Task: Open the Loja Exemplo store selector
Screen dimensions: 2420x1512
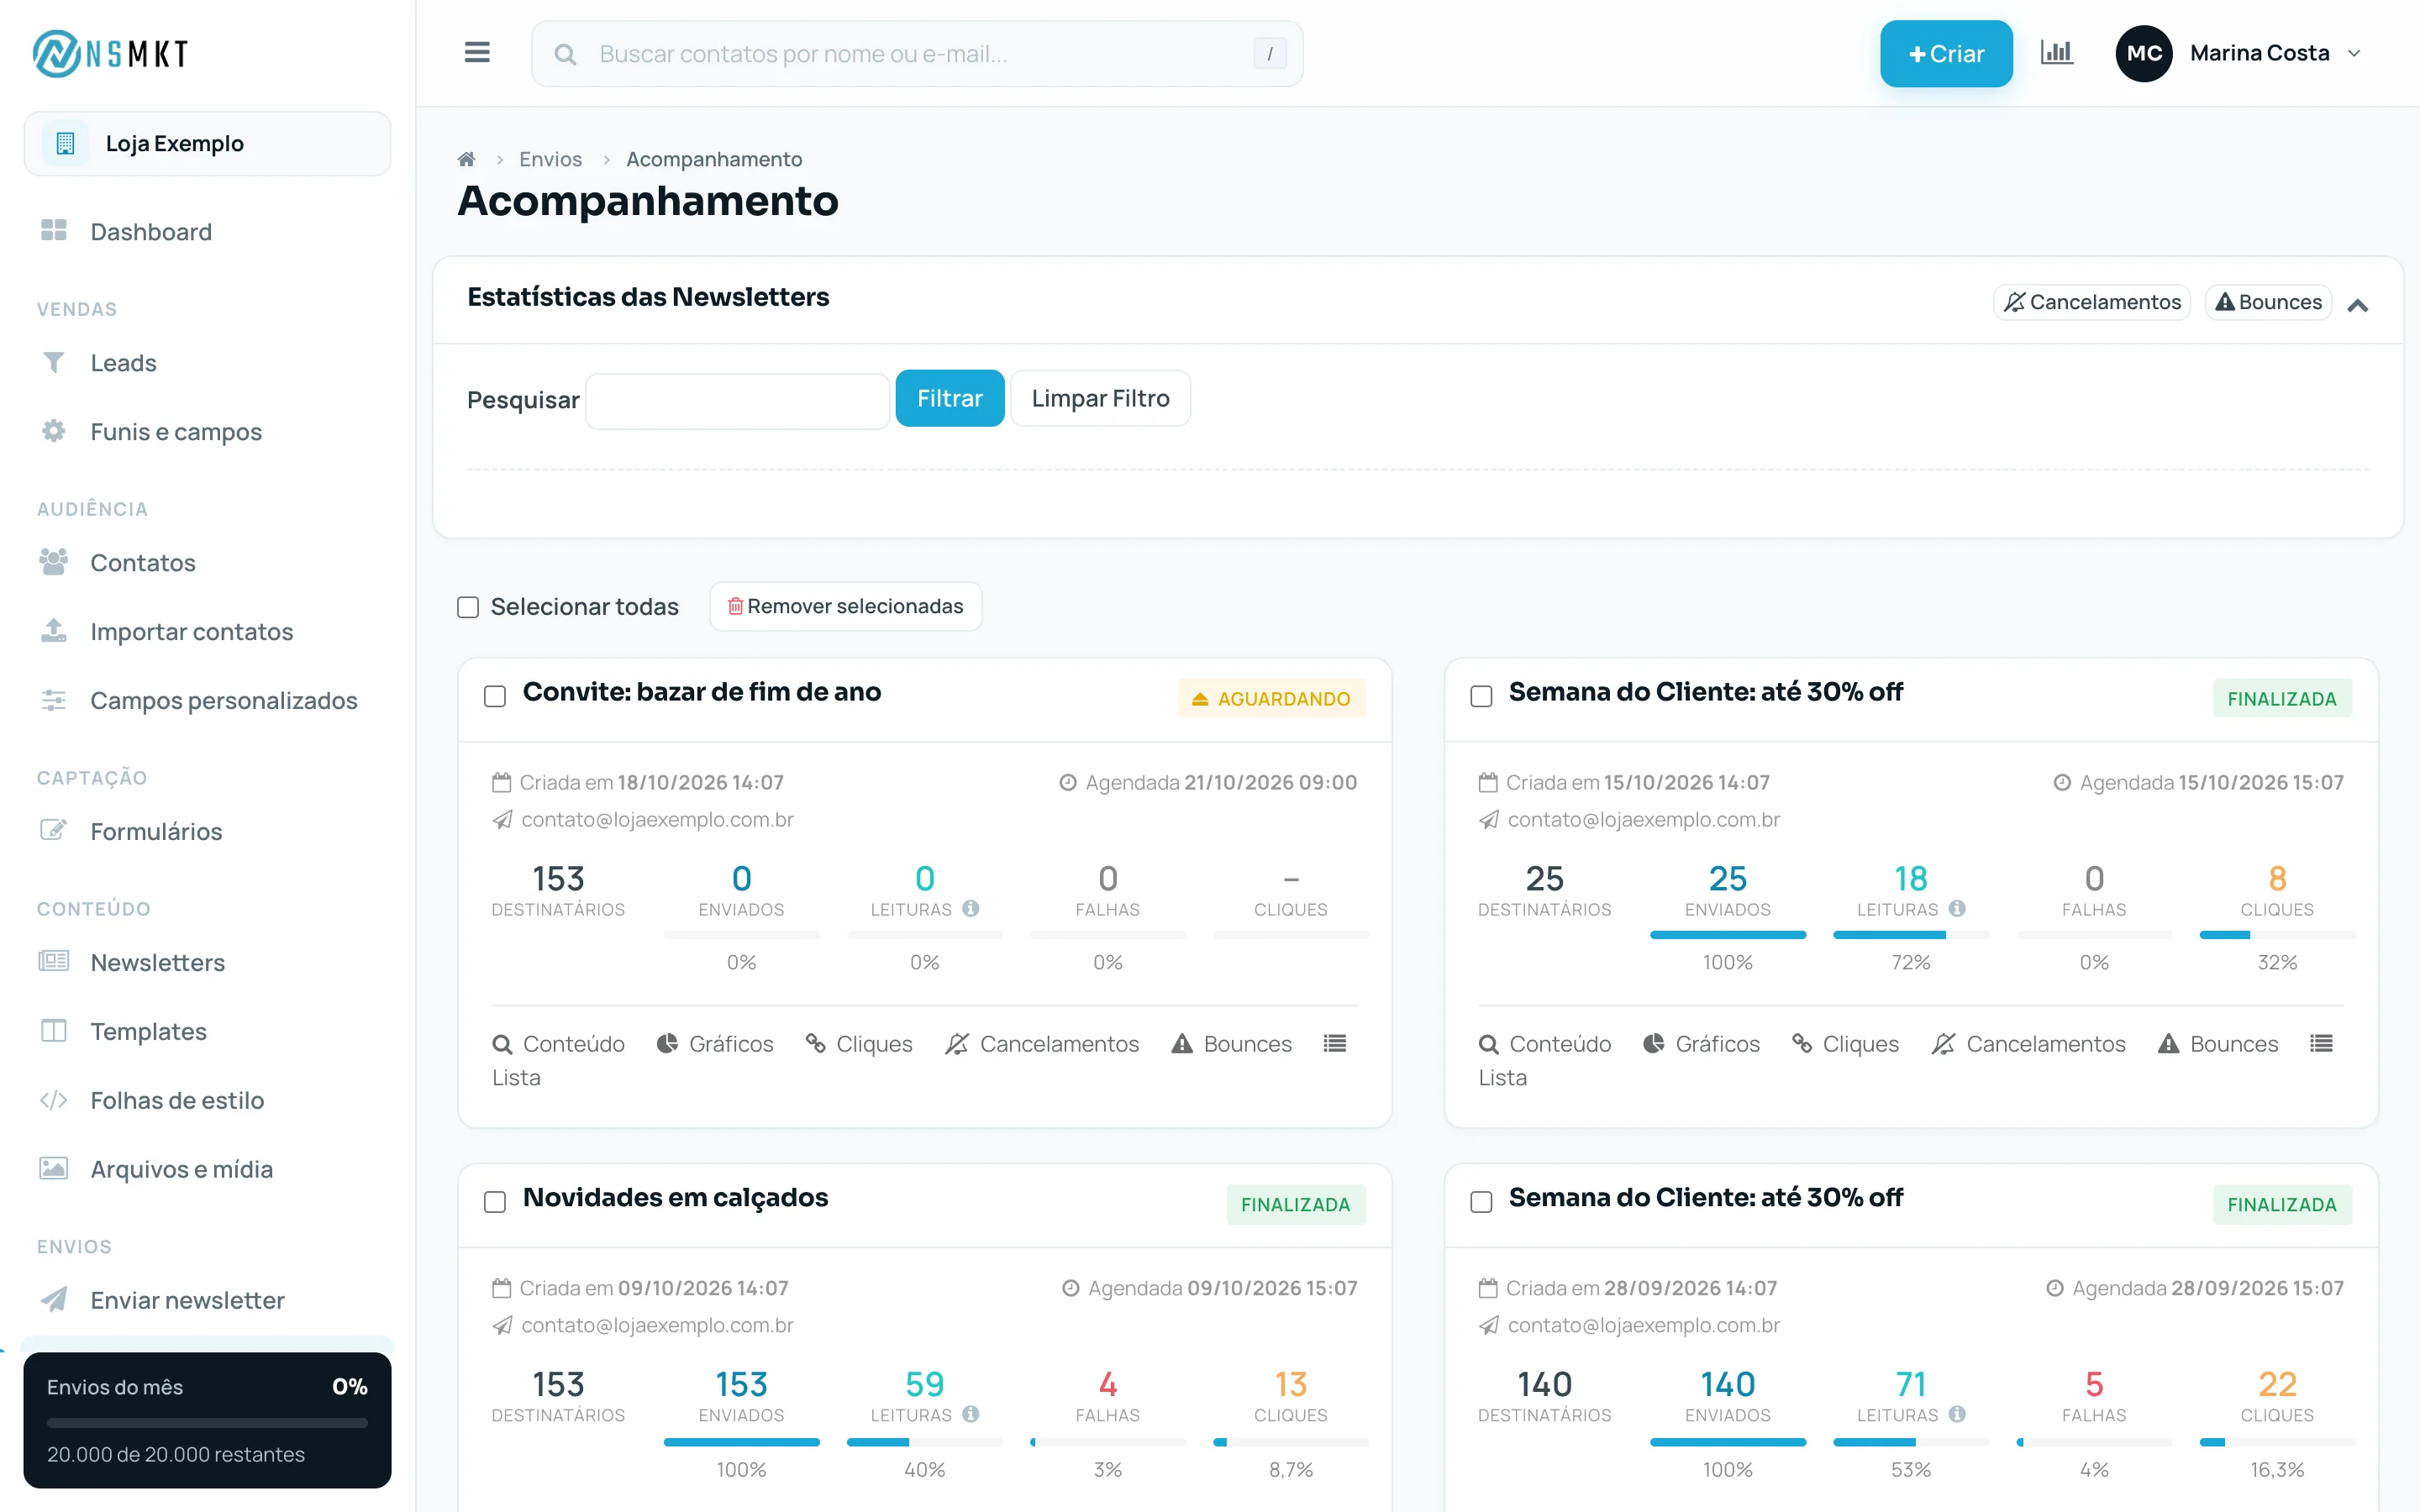Action: pyautogui.click(x=207, y=143)
